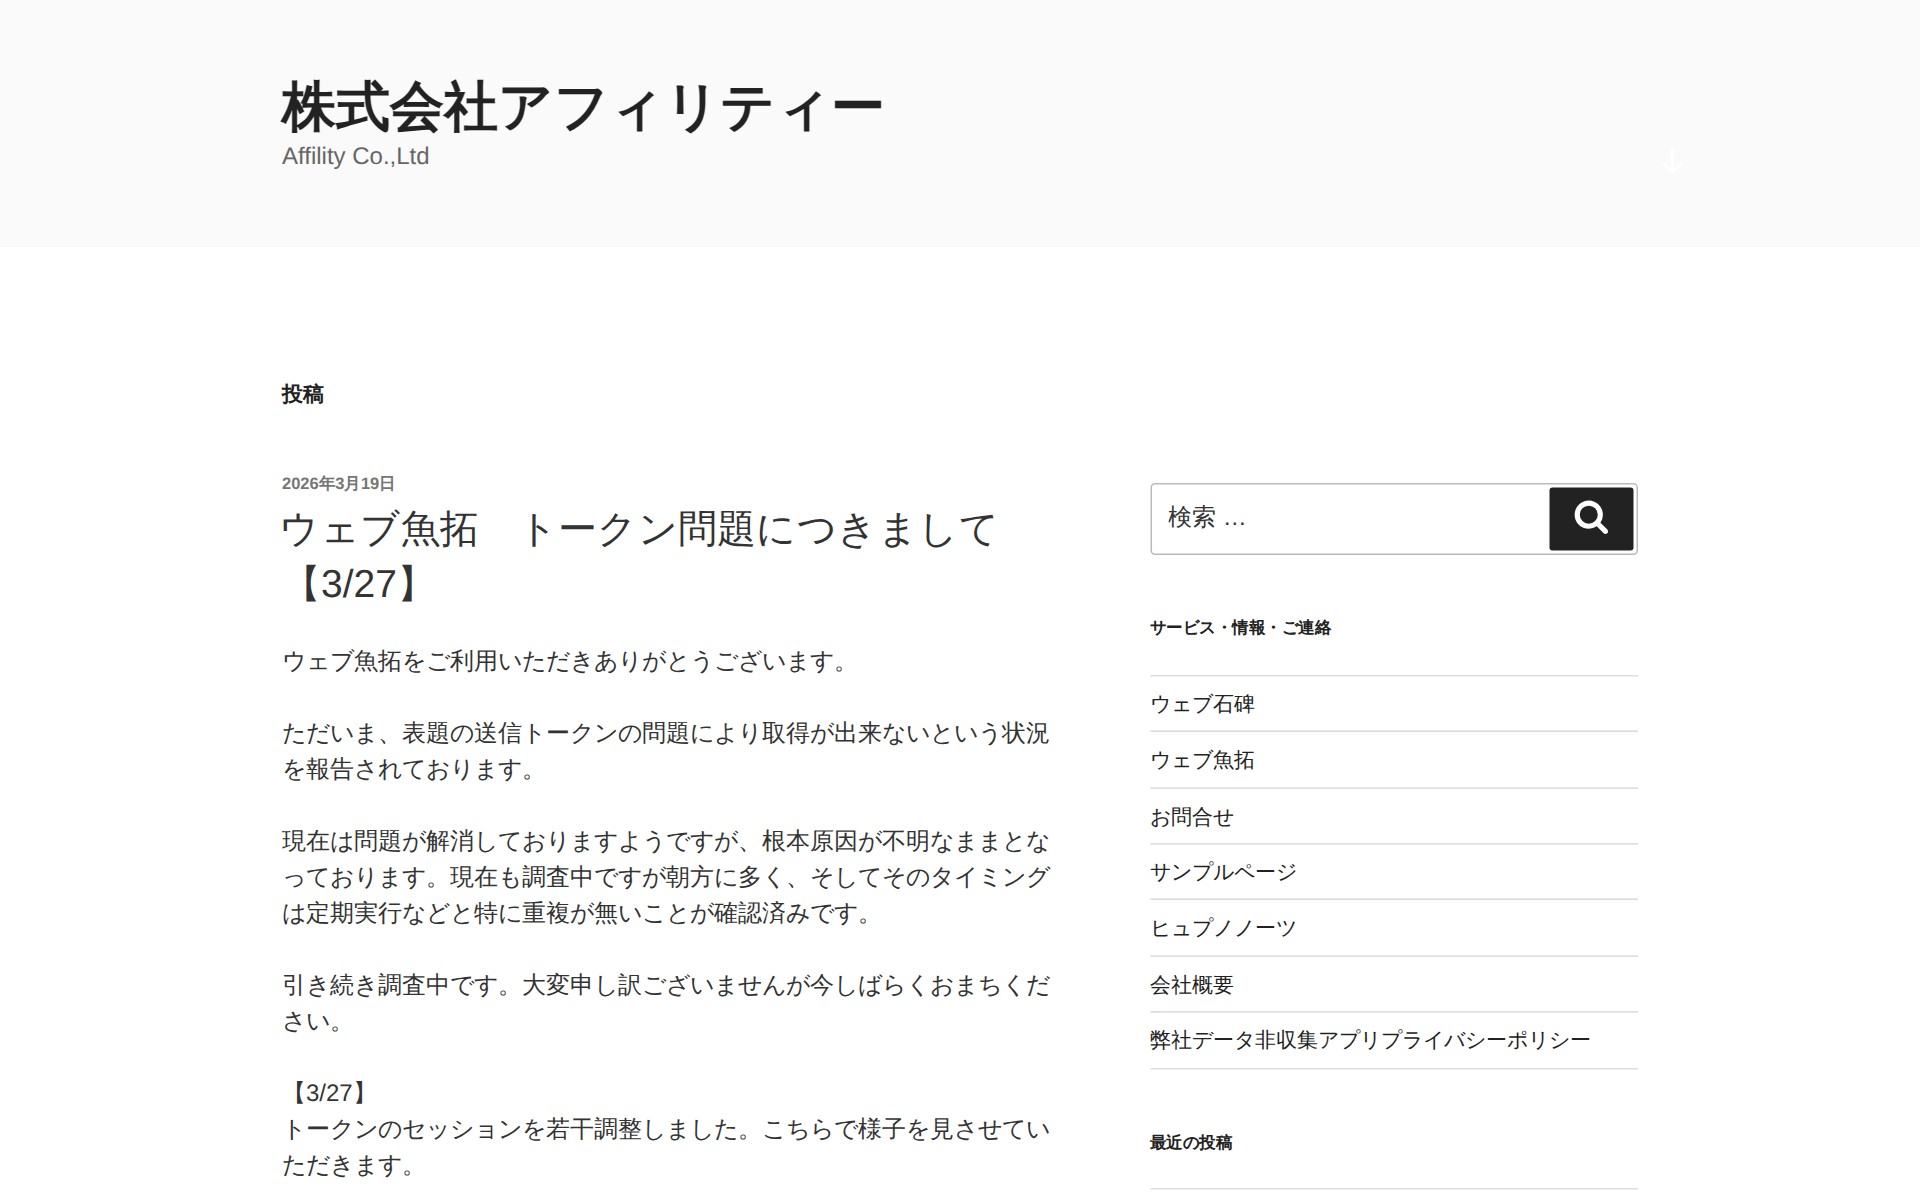1920x1200 pixels.
Task: Click the 投稿 page heading
Action: 303,395
